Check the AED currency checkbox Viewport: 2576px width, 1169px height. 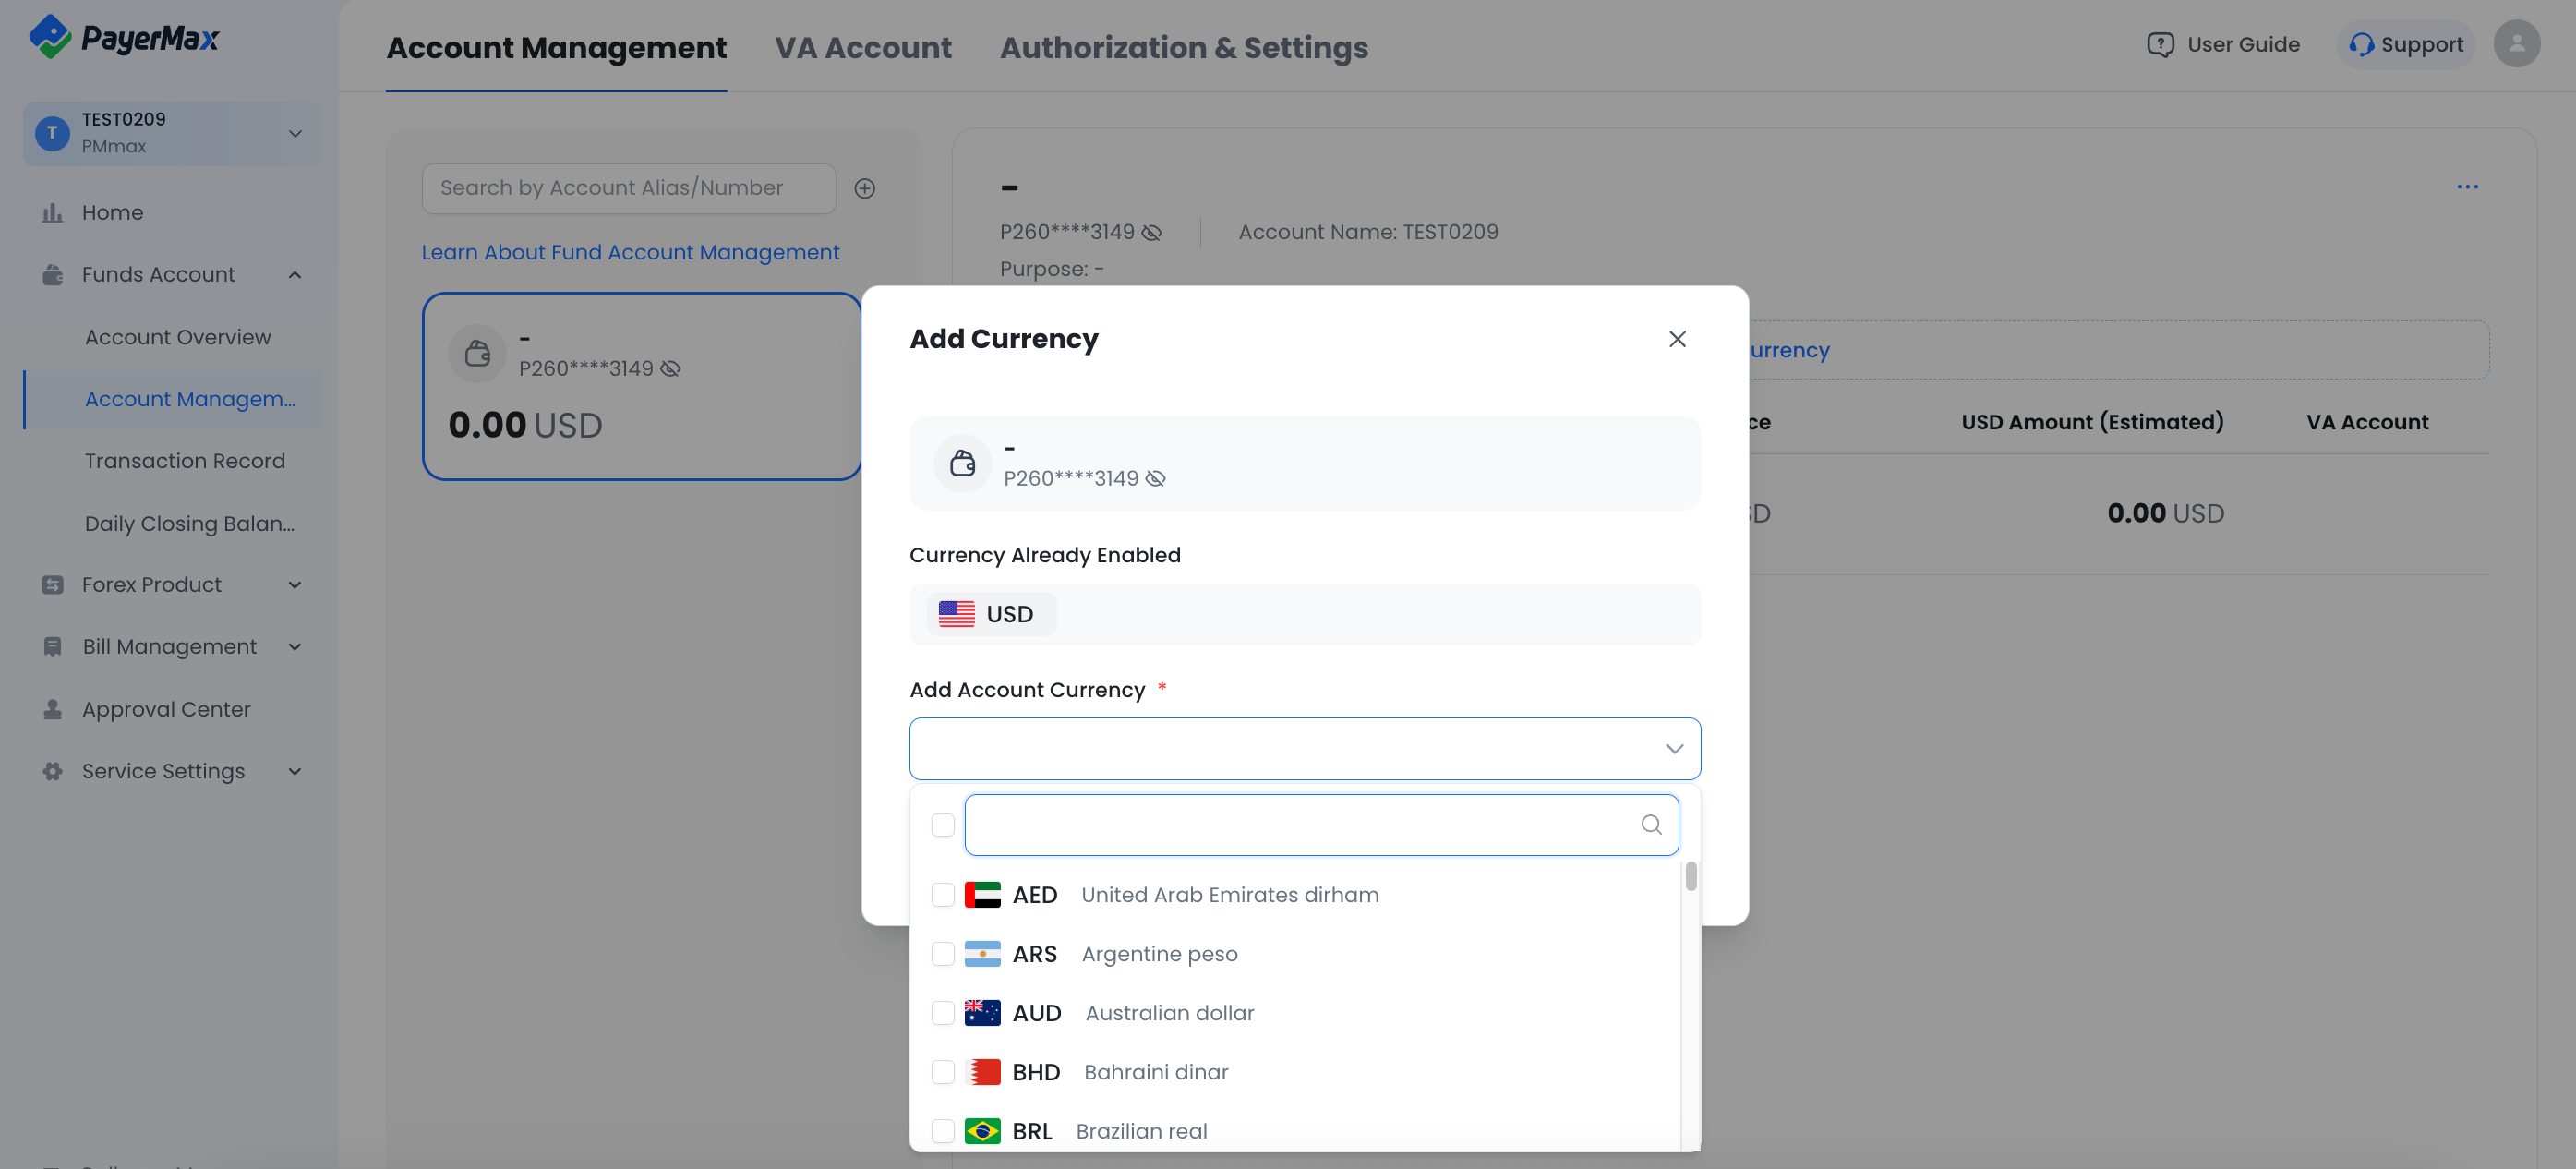[x=942, y=895]
